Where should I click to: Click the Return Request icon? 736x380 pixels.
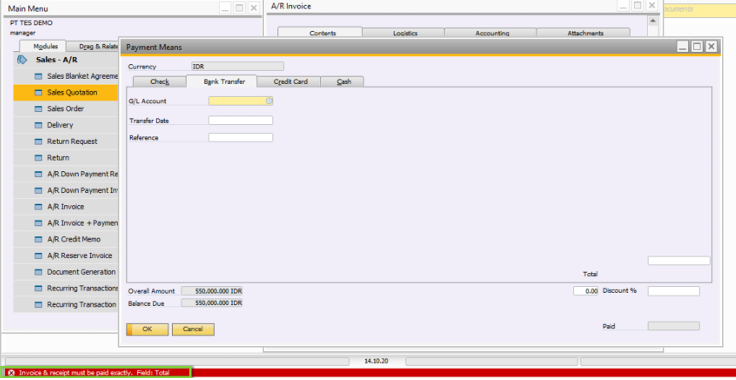pos(38,142)
